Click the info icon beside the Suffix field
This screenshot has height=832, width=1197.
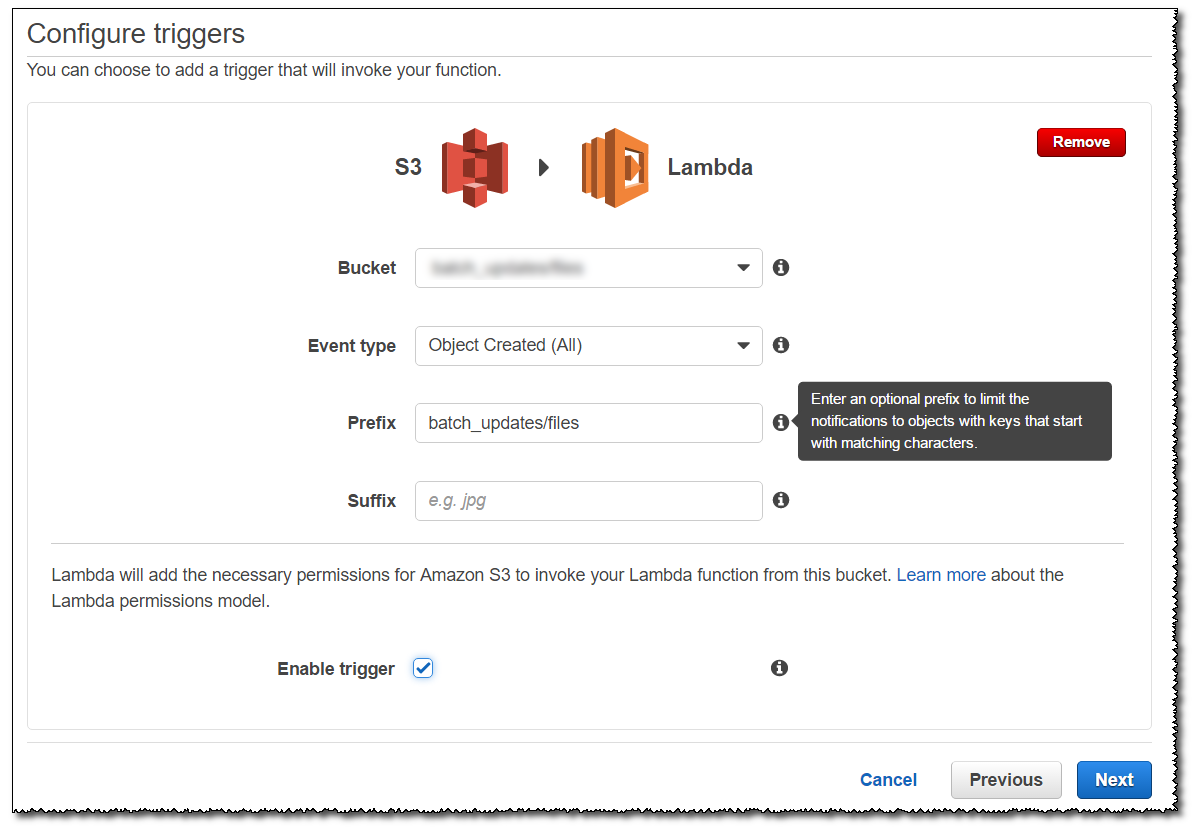pyautogui.click(x=780, y=500)
